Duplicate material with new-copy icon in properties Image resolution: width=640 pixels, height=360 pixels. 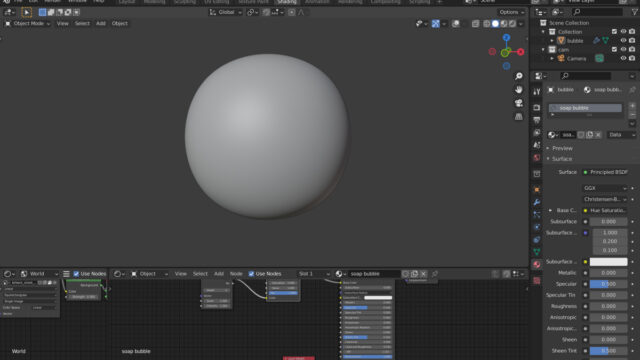[589, 135]
